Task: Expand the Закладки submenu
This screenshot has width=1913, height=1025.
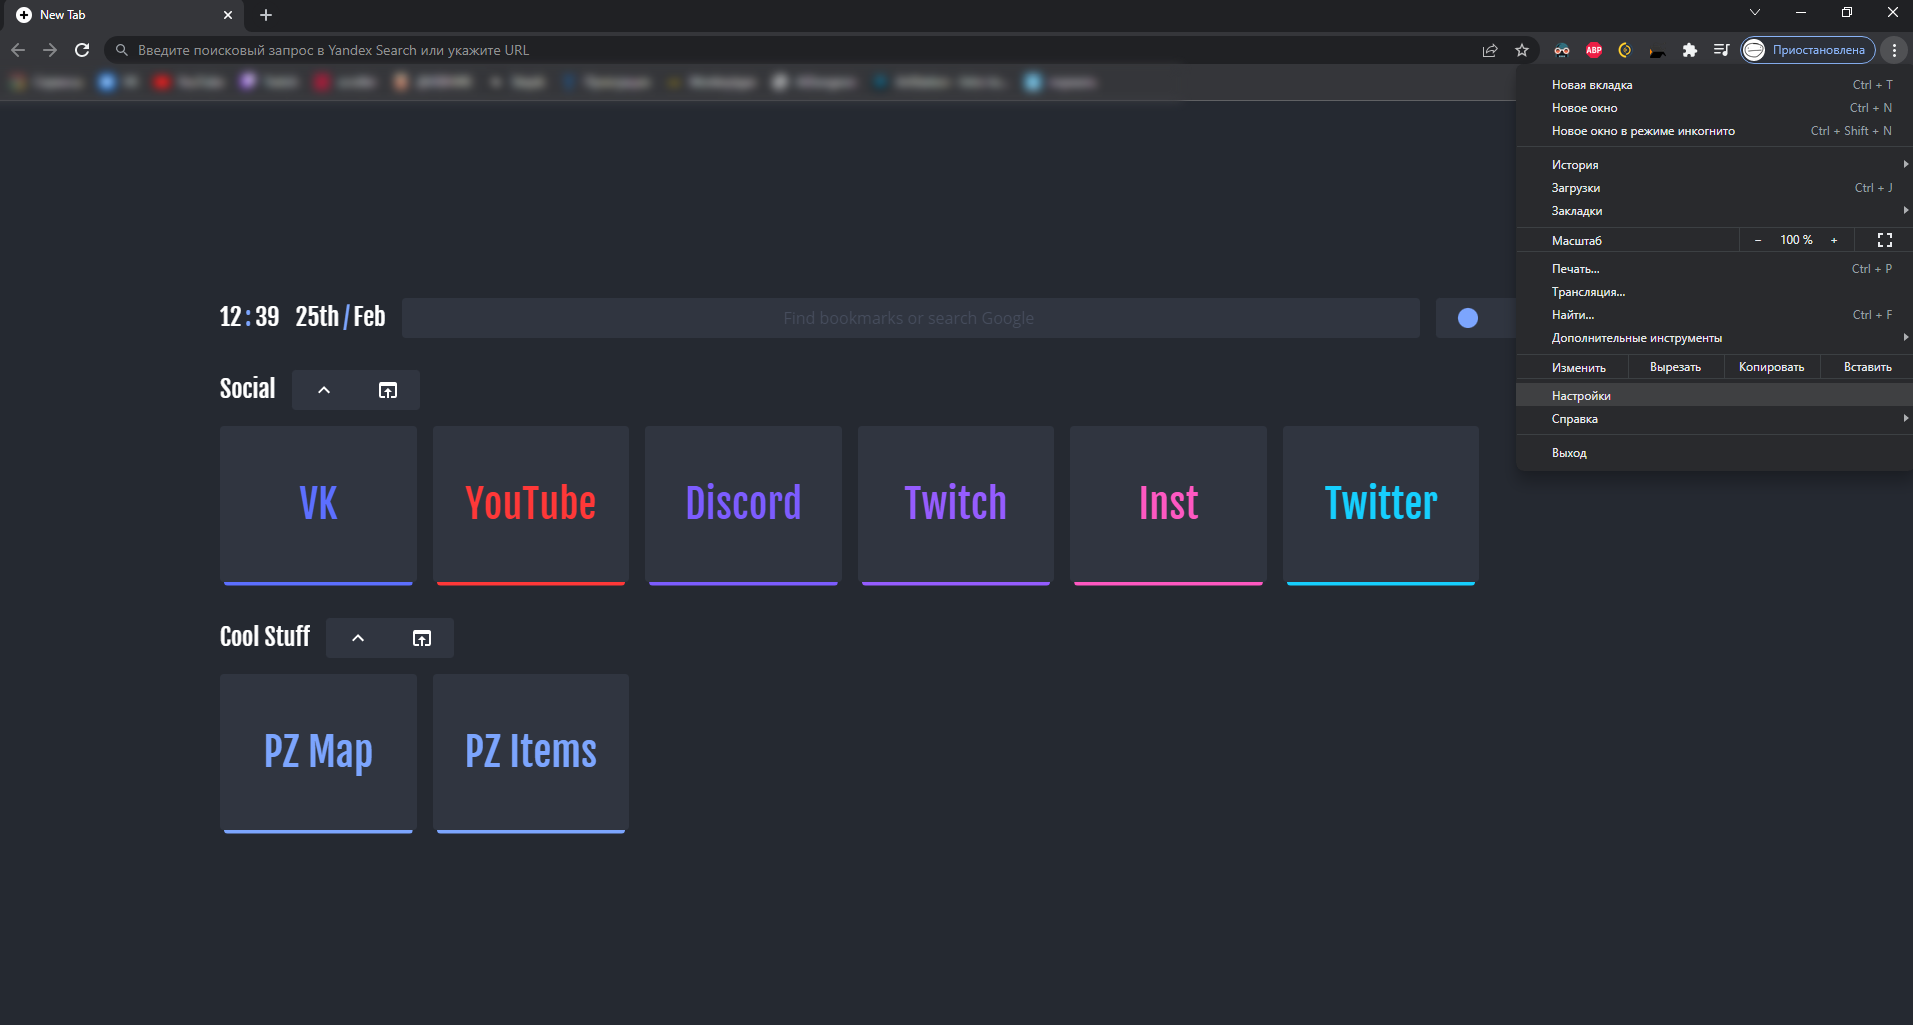Action: click(1714, 211)
